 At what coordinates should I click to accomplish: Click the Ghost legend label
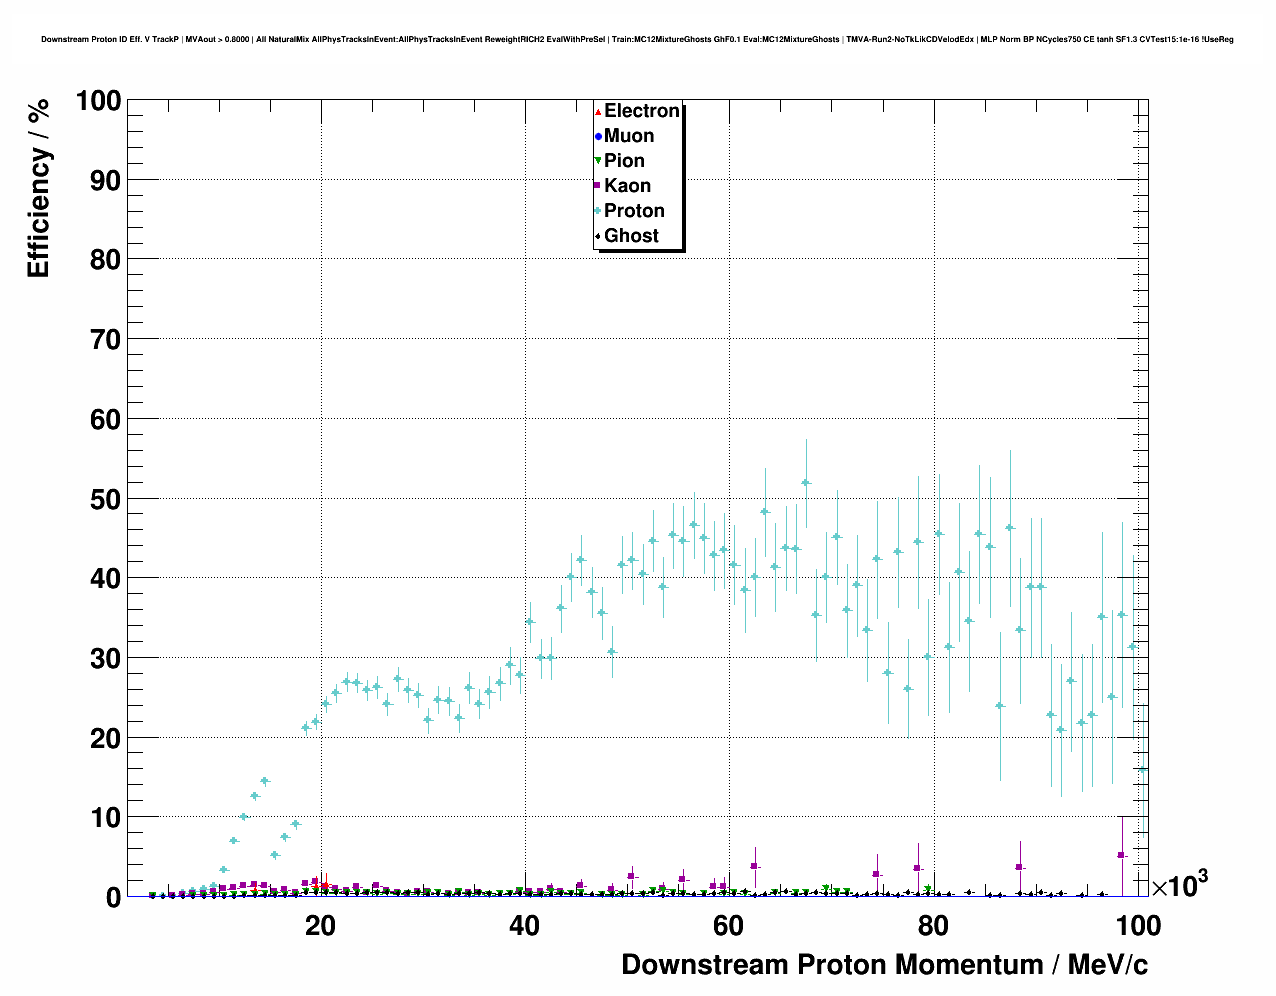point(631,236)
